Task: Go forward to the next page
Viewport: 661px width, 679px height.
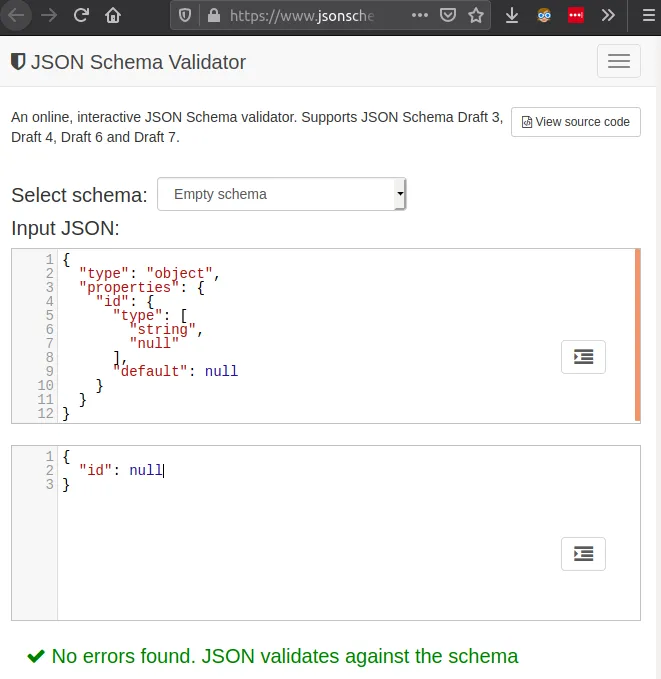Action: point(49,16)
